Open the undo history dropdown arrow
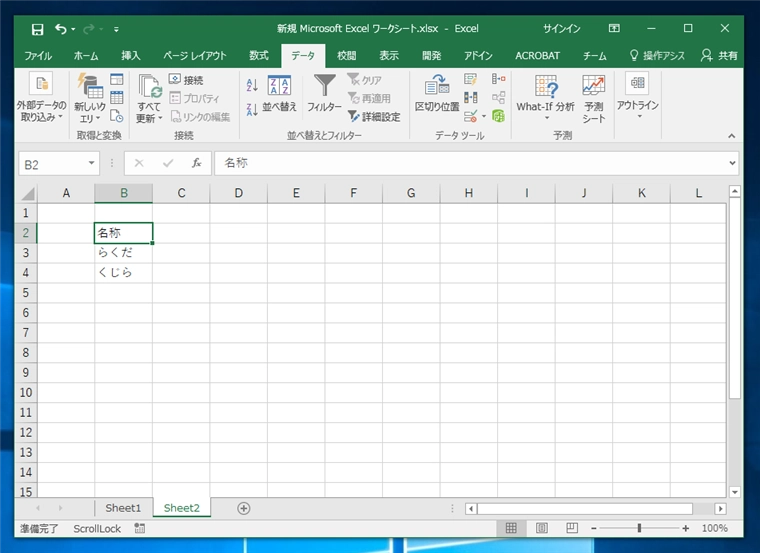This screenshot has height=553, width=760. [x=73, y=29]
